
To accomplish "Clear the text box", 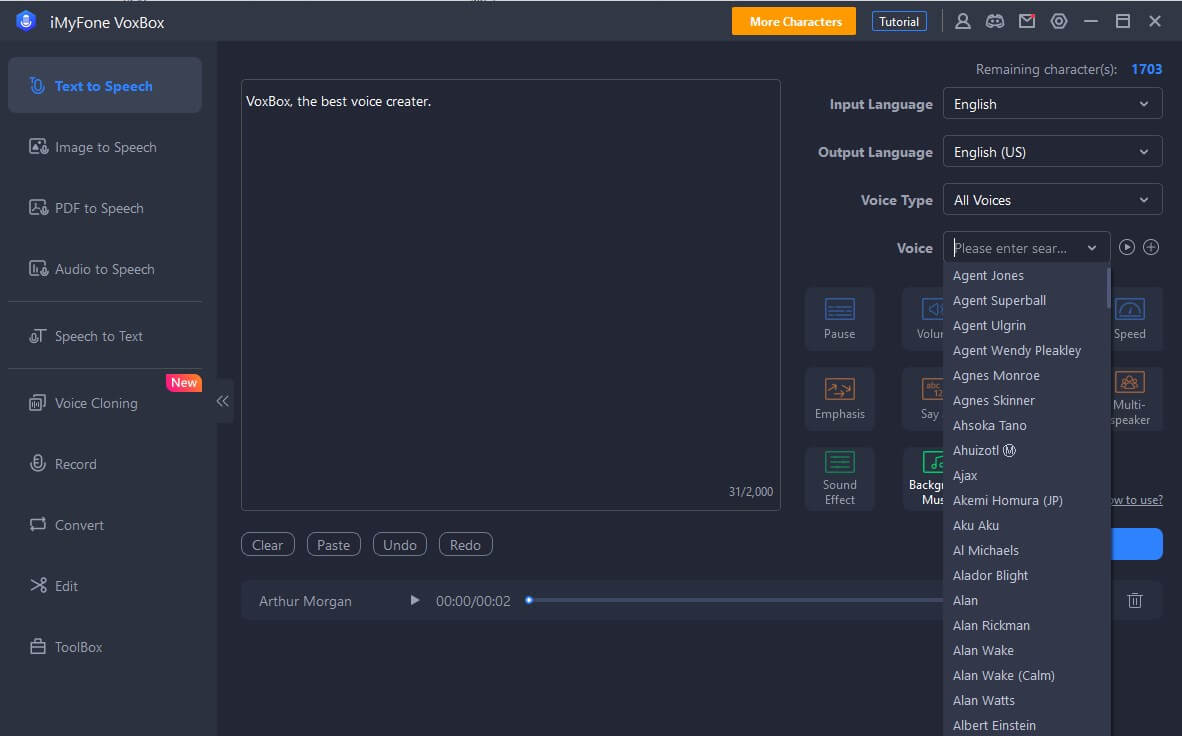I will click(x=268, y=544).
